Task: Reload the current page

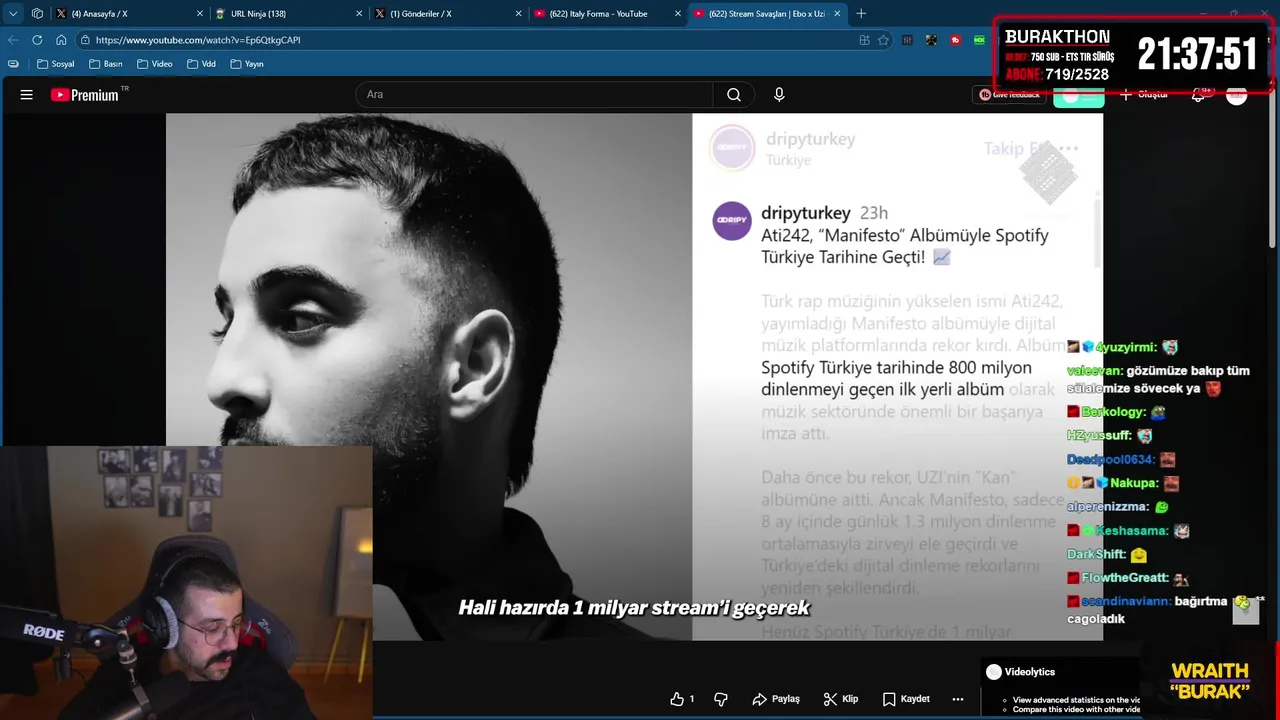Action: (37, 40)
